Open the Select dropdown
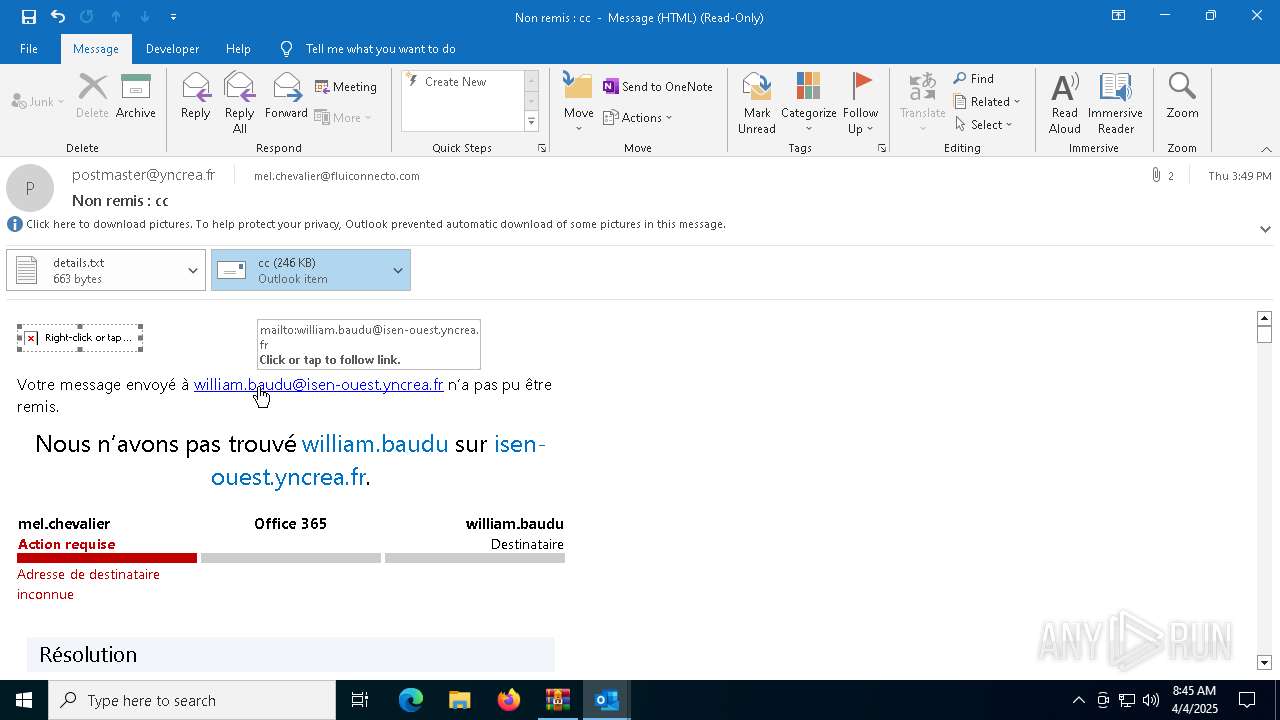Image resolution: width=1280 pixels, height=720 pixels. (x=984, y=125)
